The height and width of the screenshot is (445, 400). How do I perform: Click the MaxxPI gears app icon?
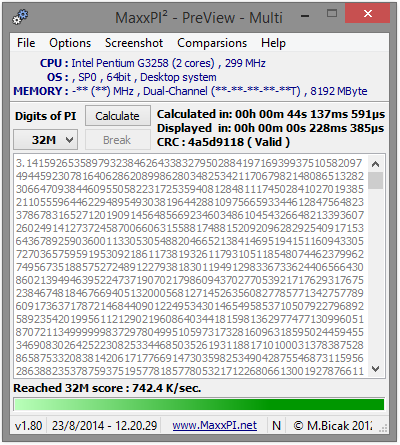pos(20,17)
